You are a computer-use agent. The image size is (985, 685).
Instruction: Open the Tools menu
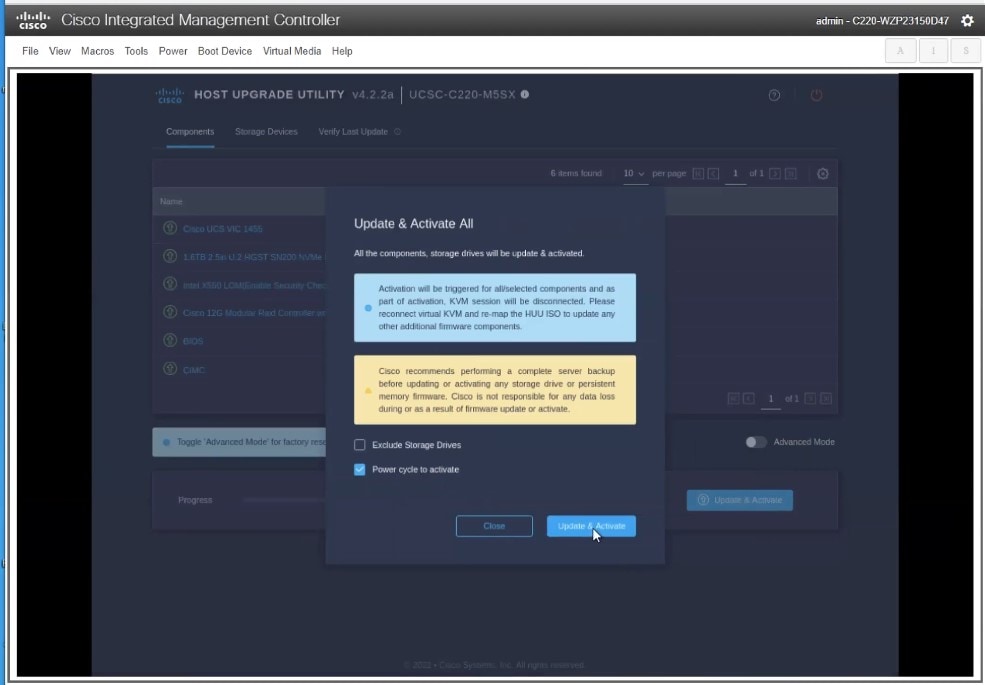(136, 51)
